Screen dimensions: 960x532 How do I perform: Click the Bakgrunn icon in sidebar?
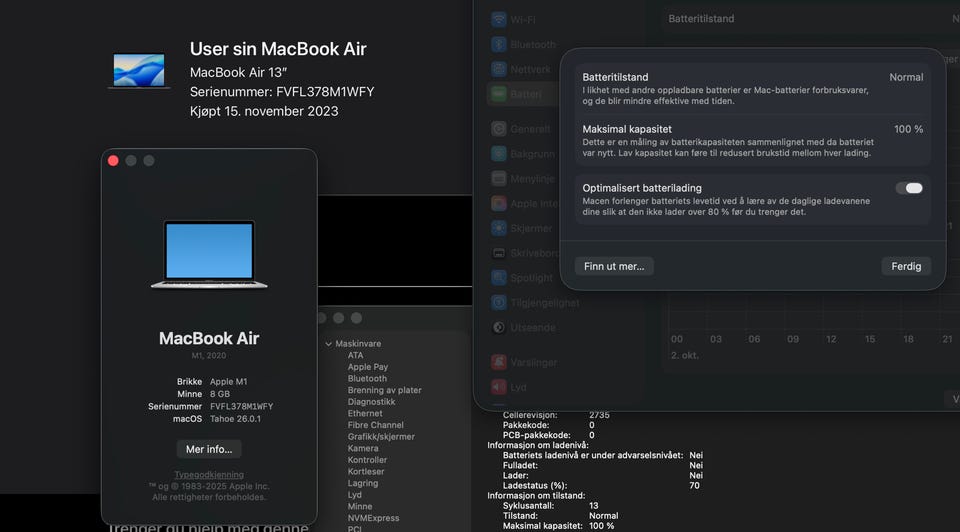coord(499,154)
